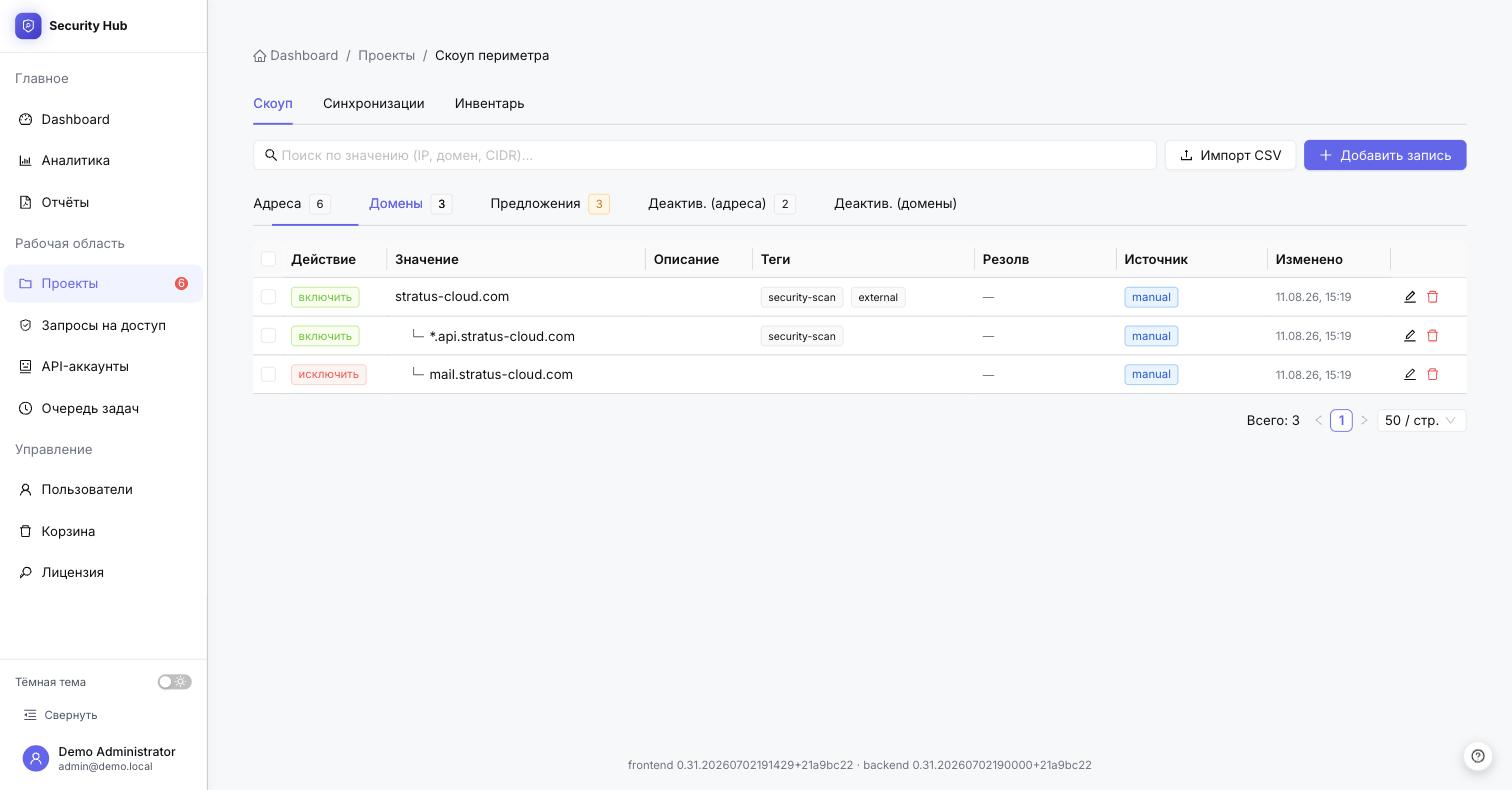Open the Деактив. (адреса) sub-tab

coord(722,204)
